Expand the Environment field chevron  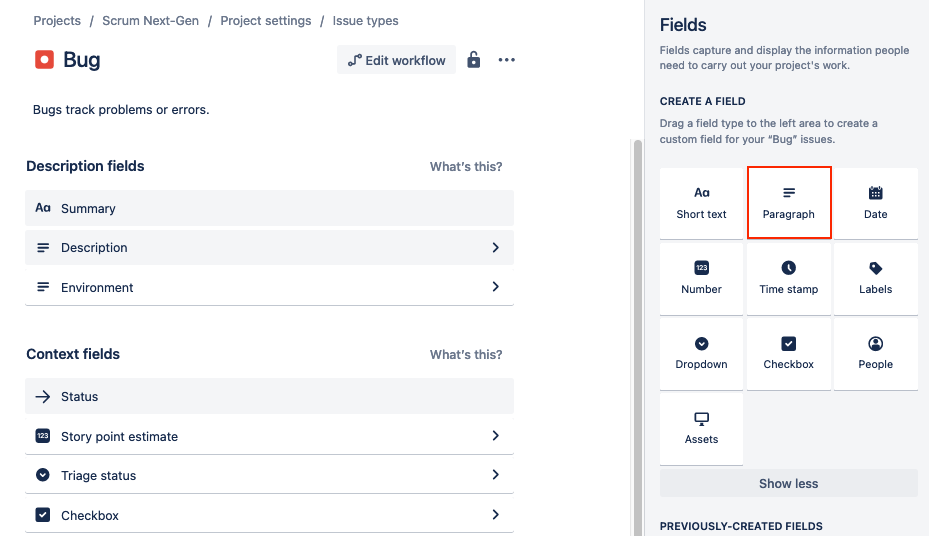[x=495, y=287]
